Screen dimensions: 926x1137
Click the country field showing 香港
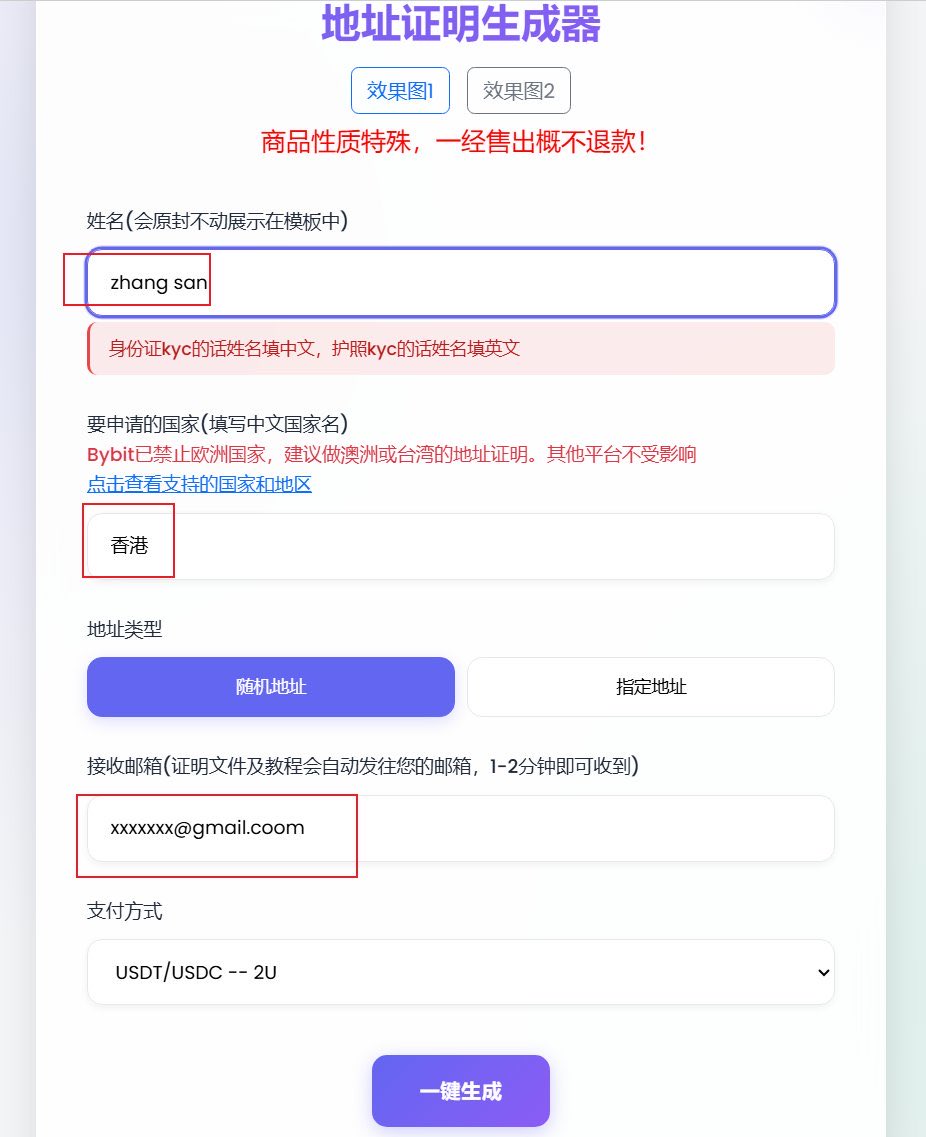461,546
